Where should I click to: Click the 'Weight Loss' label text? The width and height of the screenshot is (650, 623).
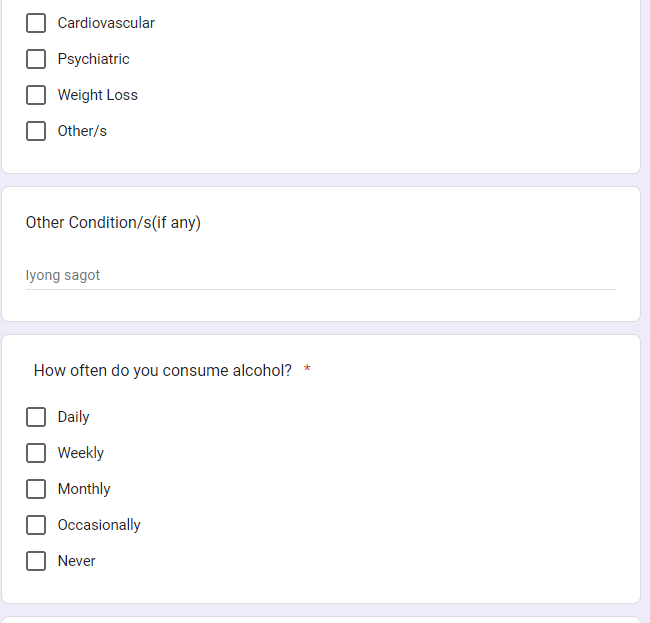97,95
